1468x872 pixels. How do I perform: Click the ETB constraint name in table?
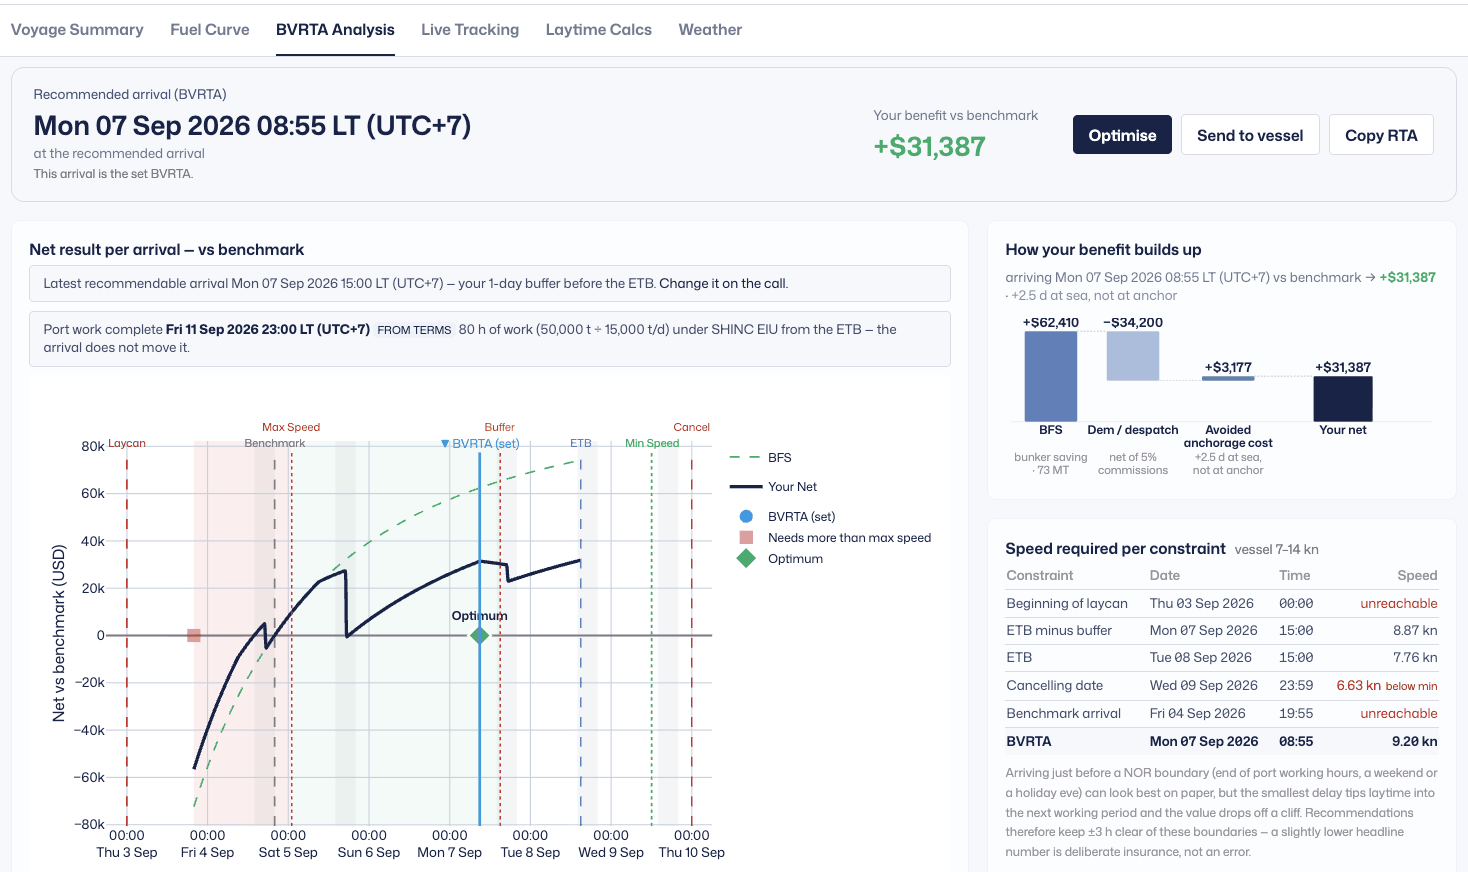click(x=1019, y=658)
